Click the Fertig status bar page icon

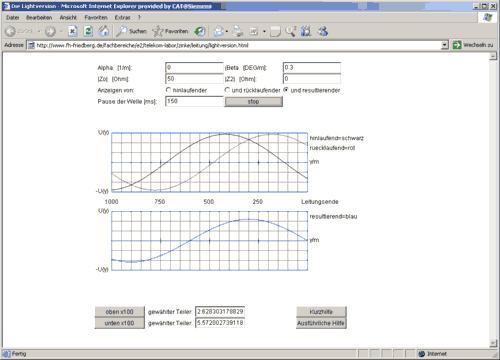(x=7, y=354)
